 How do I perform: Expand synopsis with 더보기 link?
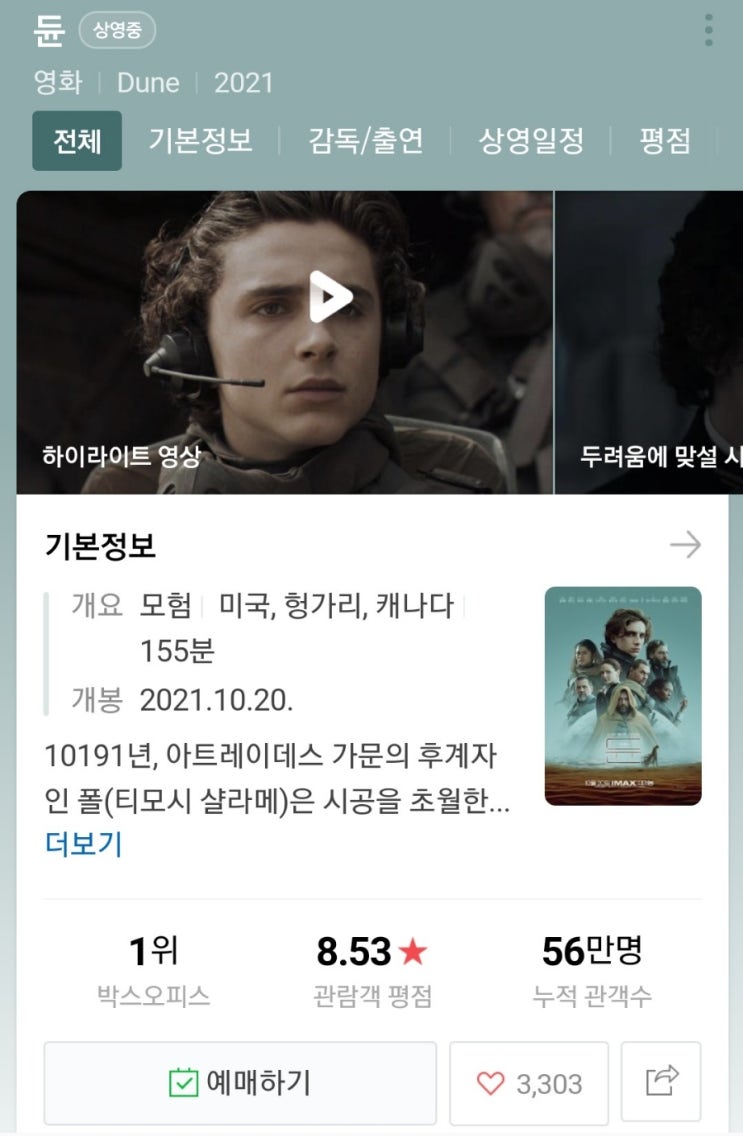83,843
